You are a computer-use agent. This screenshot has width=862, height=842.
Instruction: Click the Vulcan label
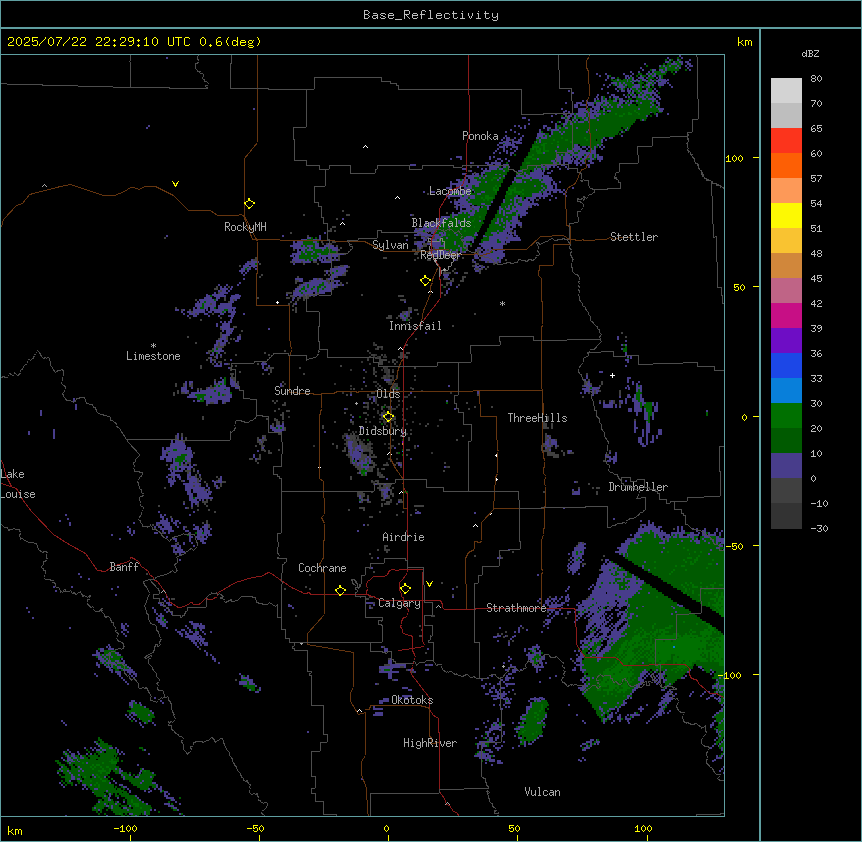pos(542,792)
